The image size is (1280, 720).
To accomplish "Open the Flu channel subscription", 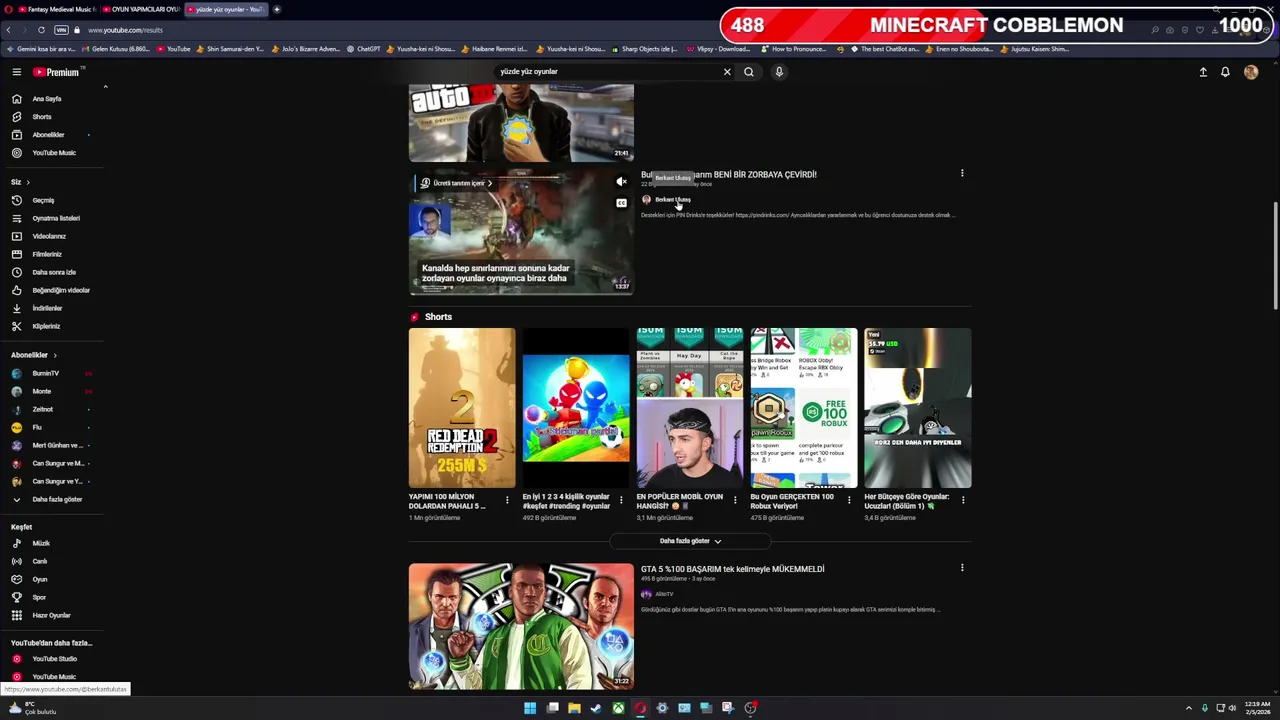I will [36, 427].
